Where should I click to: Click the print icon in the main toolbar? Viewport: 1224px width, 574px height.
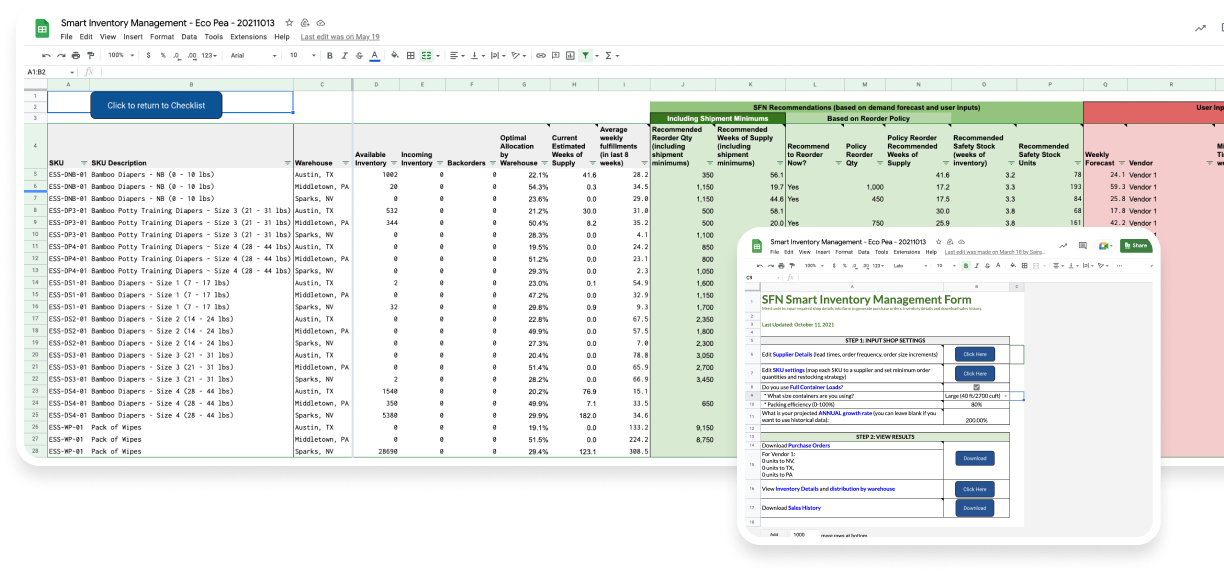tap(77, 56)
